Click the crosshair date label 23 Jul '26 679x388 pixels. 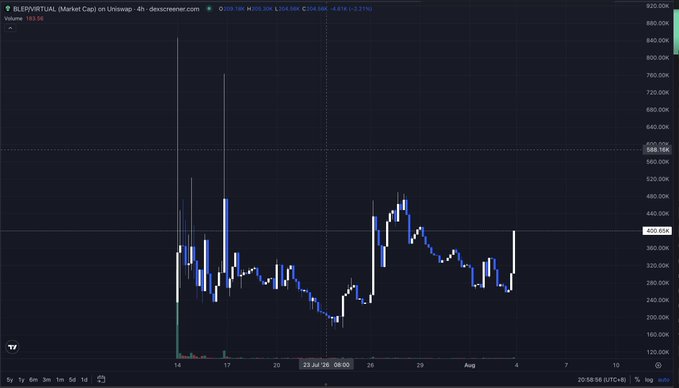click(x=326, y=365)
